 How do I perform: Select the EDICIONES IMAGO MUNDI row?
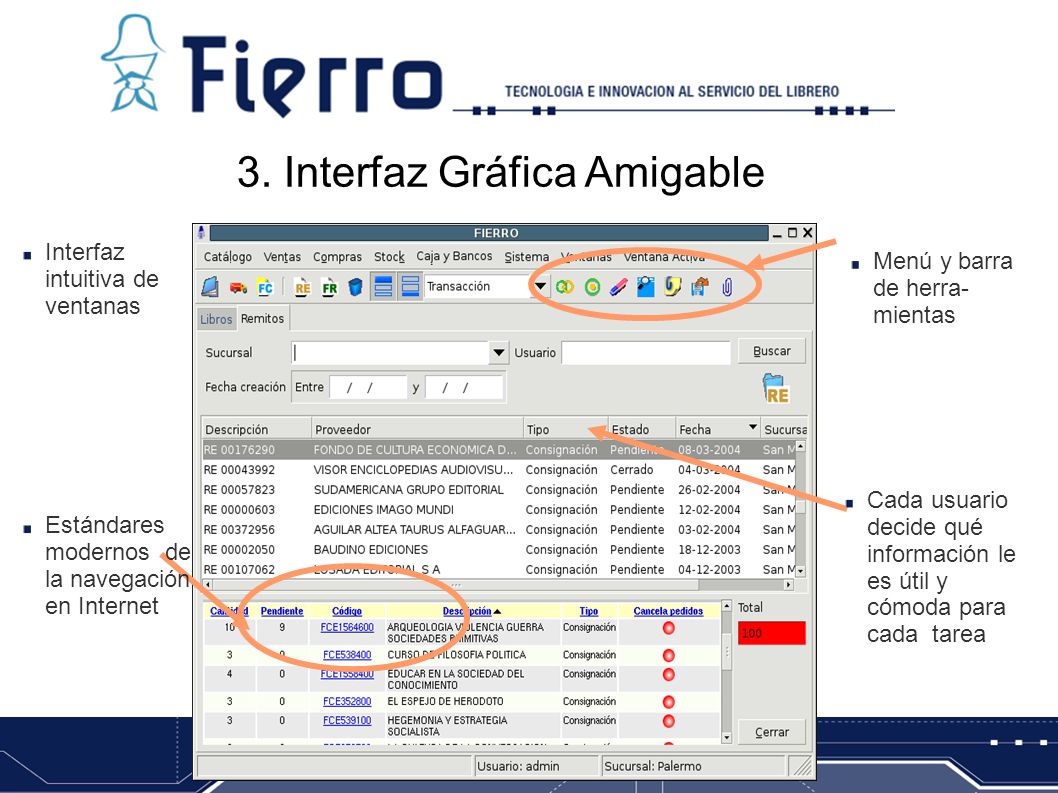pyautogui.click(x=499, y=510)
